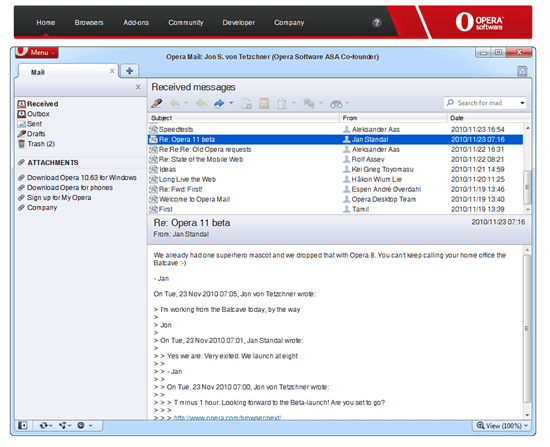The width and height of the screenshot is (550, 447).
Task: Click in the Search for mail field
Action: pos(485,103)
